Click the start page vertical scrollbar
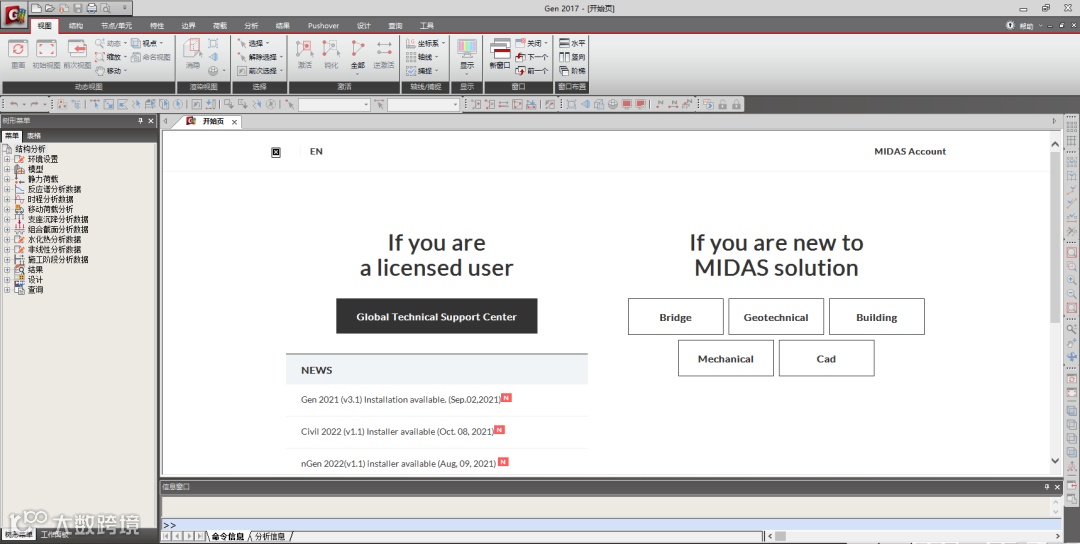The width and height of the screenshot is (1080, 544). [x=1055, y=302]
